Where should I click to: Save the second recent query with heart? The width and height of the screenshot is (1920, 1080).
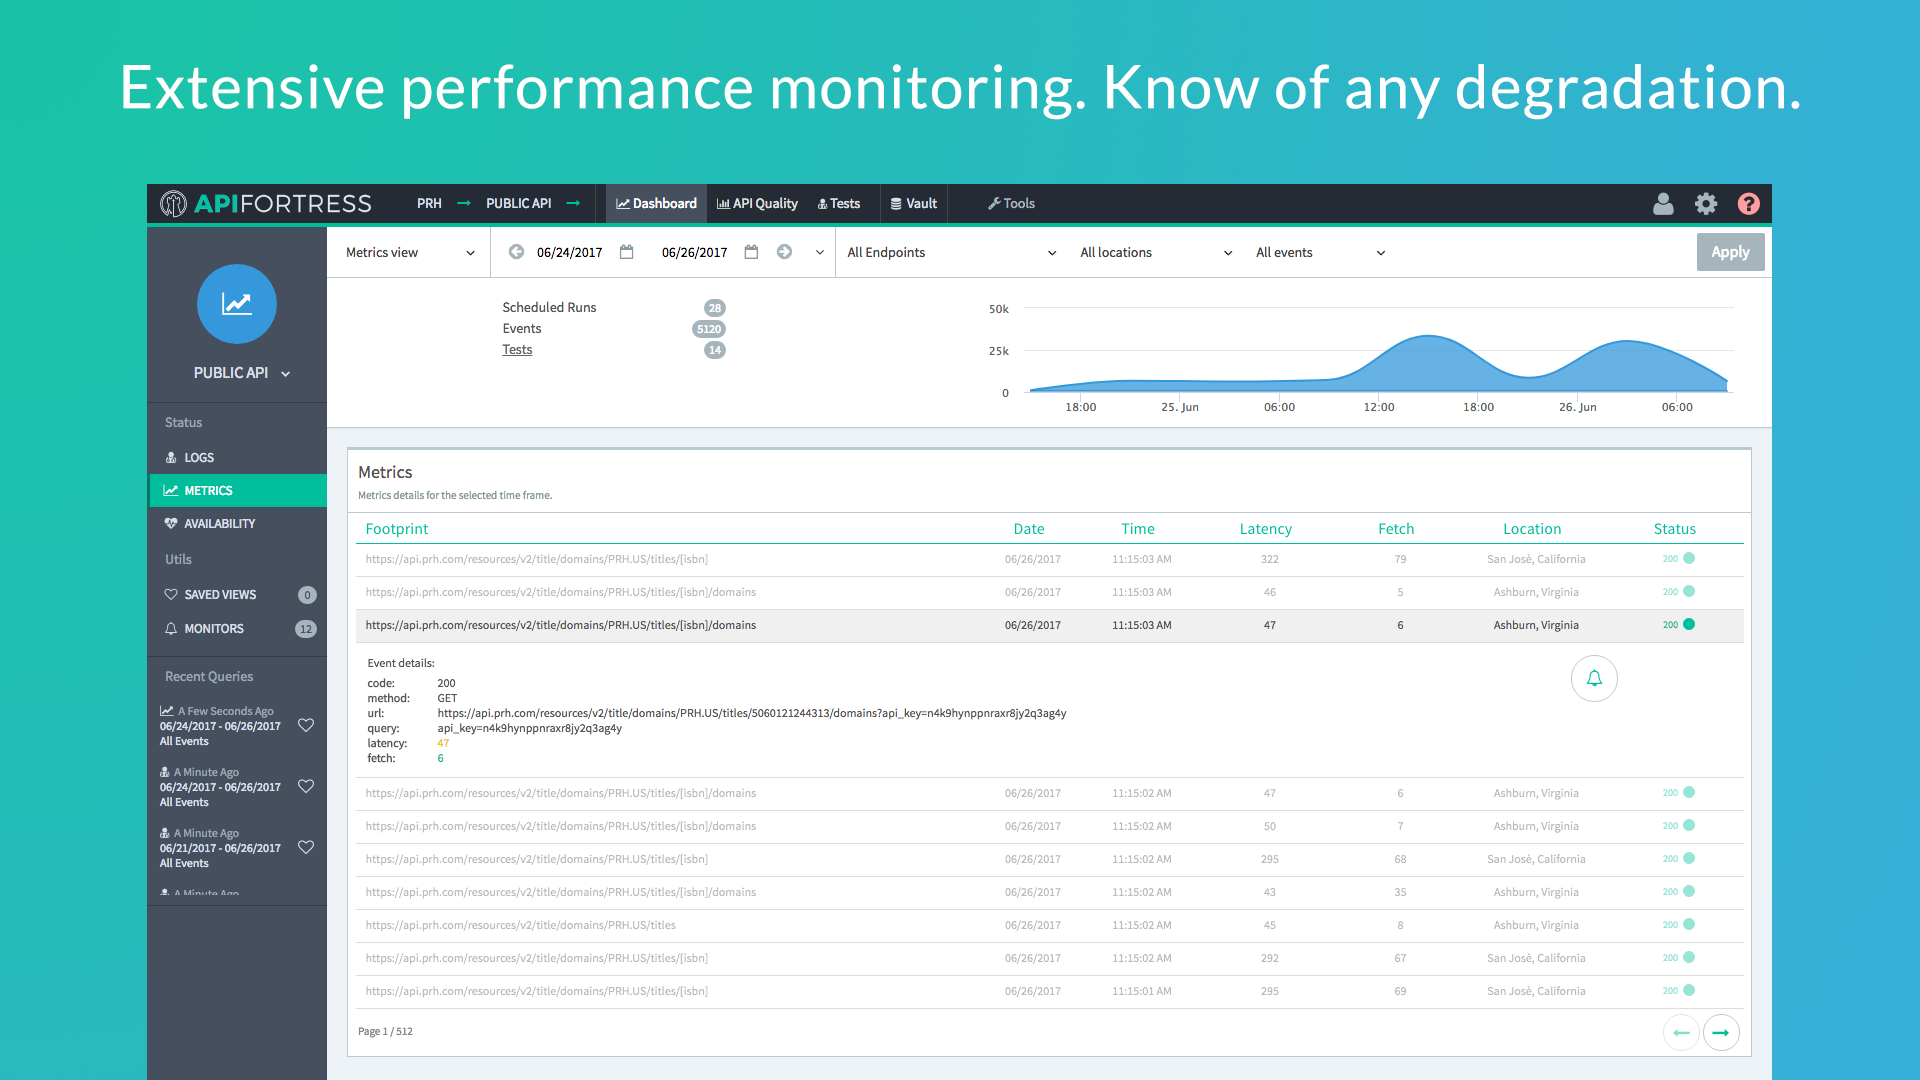tap(306, 786)
